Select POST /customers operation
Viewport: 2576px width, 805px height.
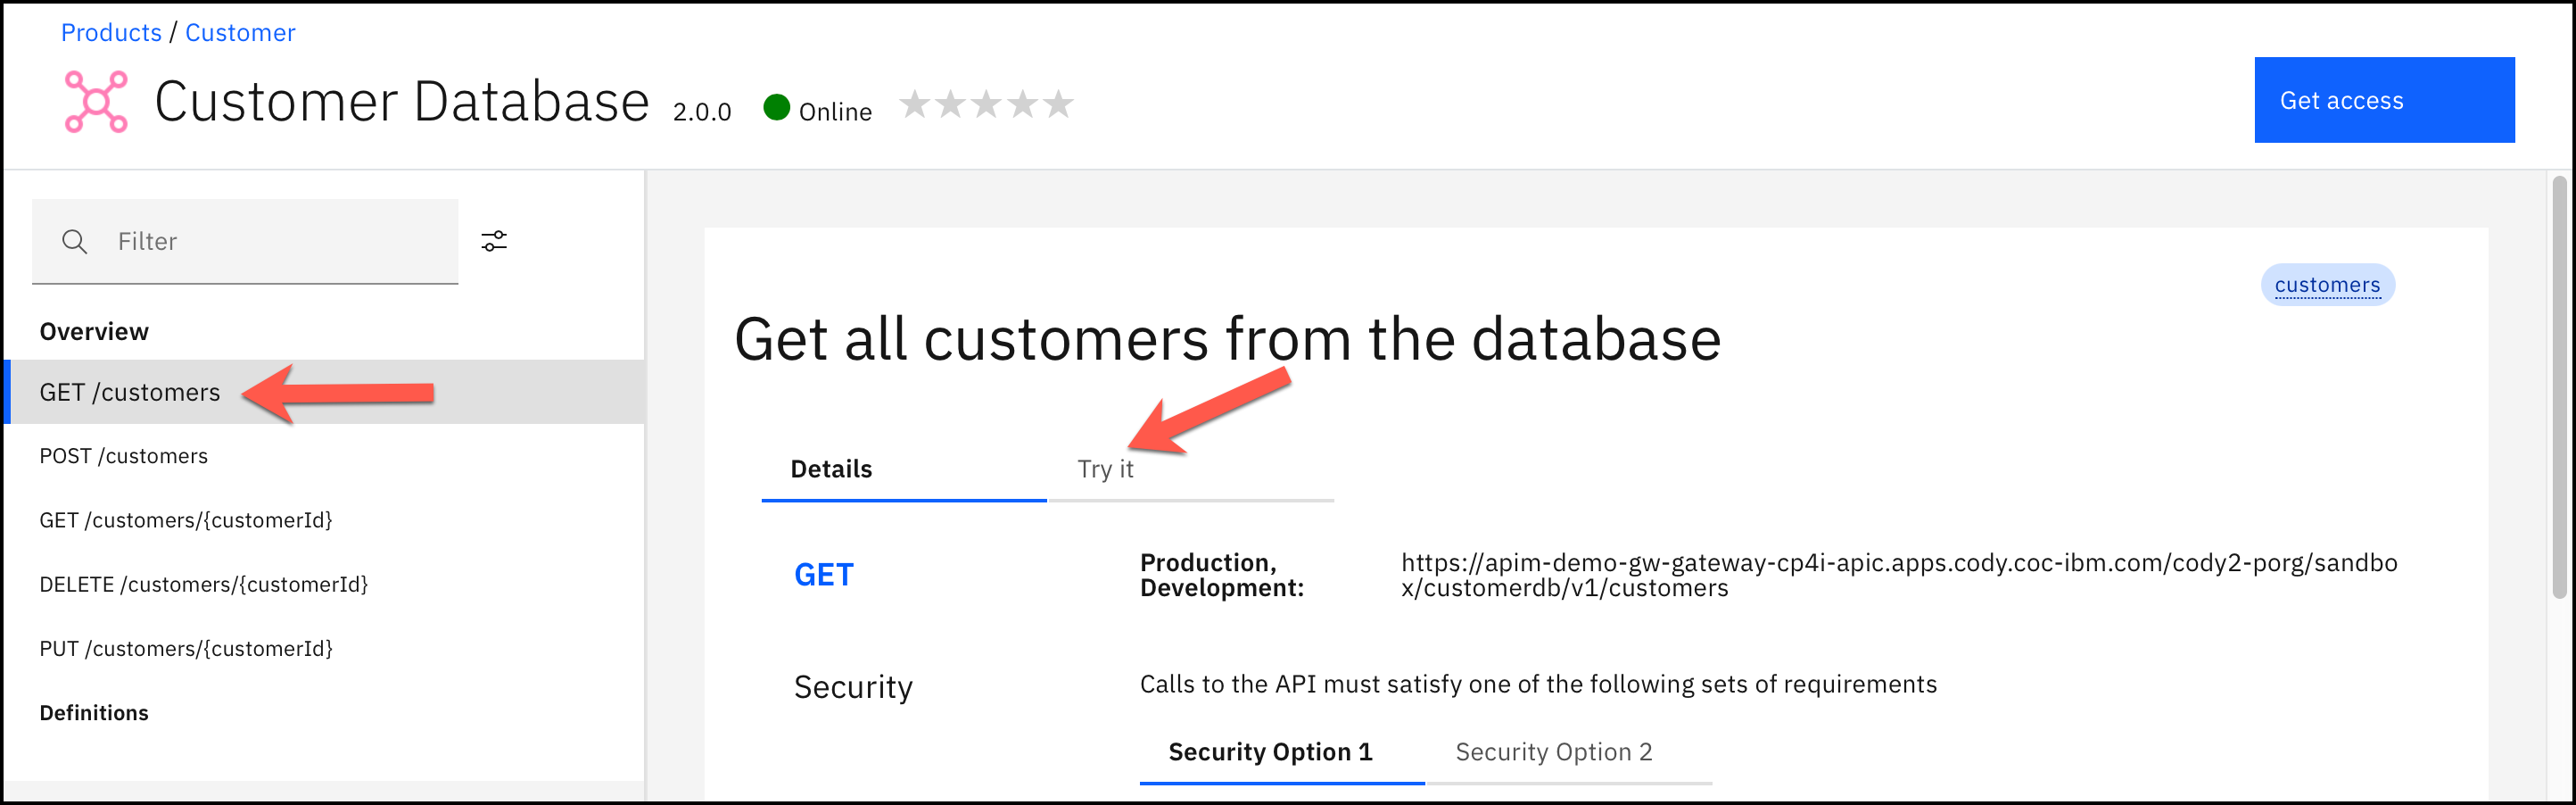(x=124, y=456)
